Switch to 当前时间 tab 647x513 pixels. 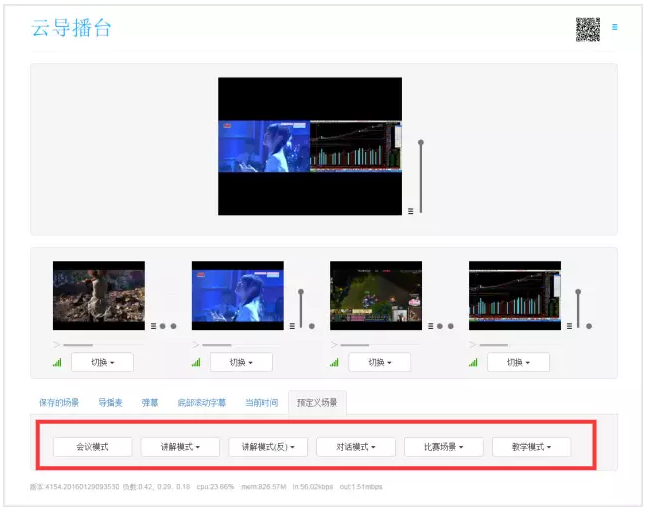[x=262, y=402]
